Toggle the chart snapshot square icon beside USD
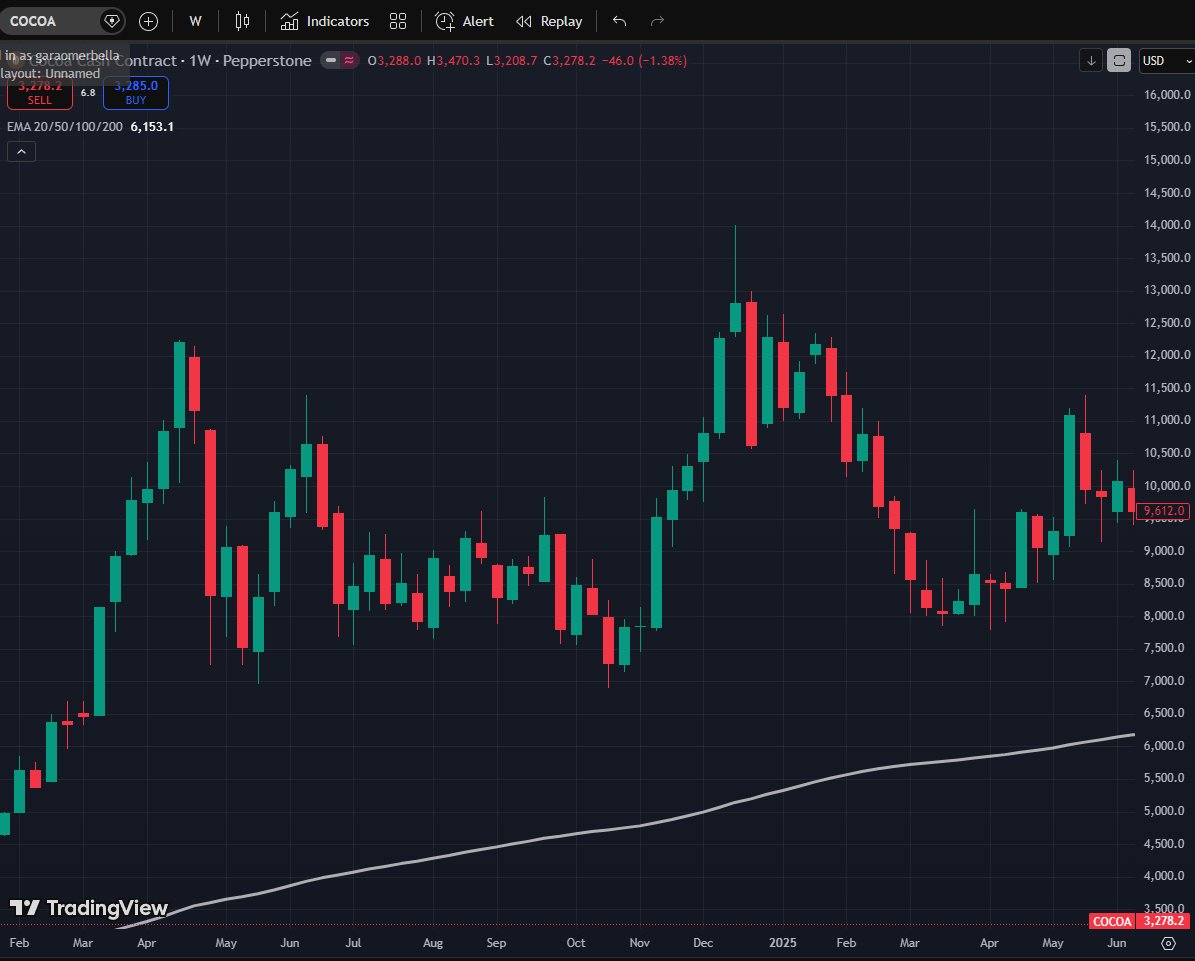Image resolution: width=1195 pixels, height=961 pixels. tap(1119, 60)
